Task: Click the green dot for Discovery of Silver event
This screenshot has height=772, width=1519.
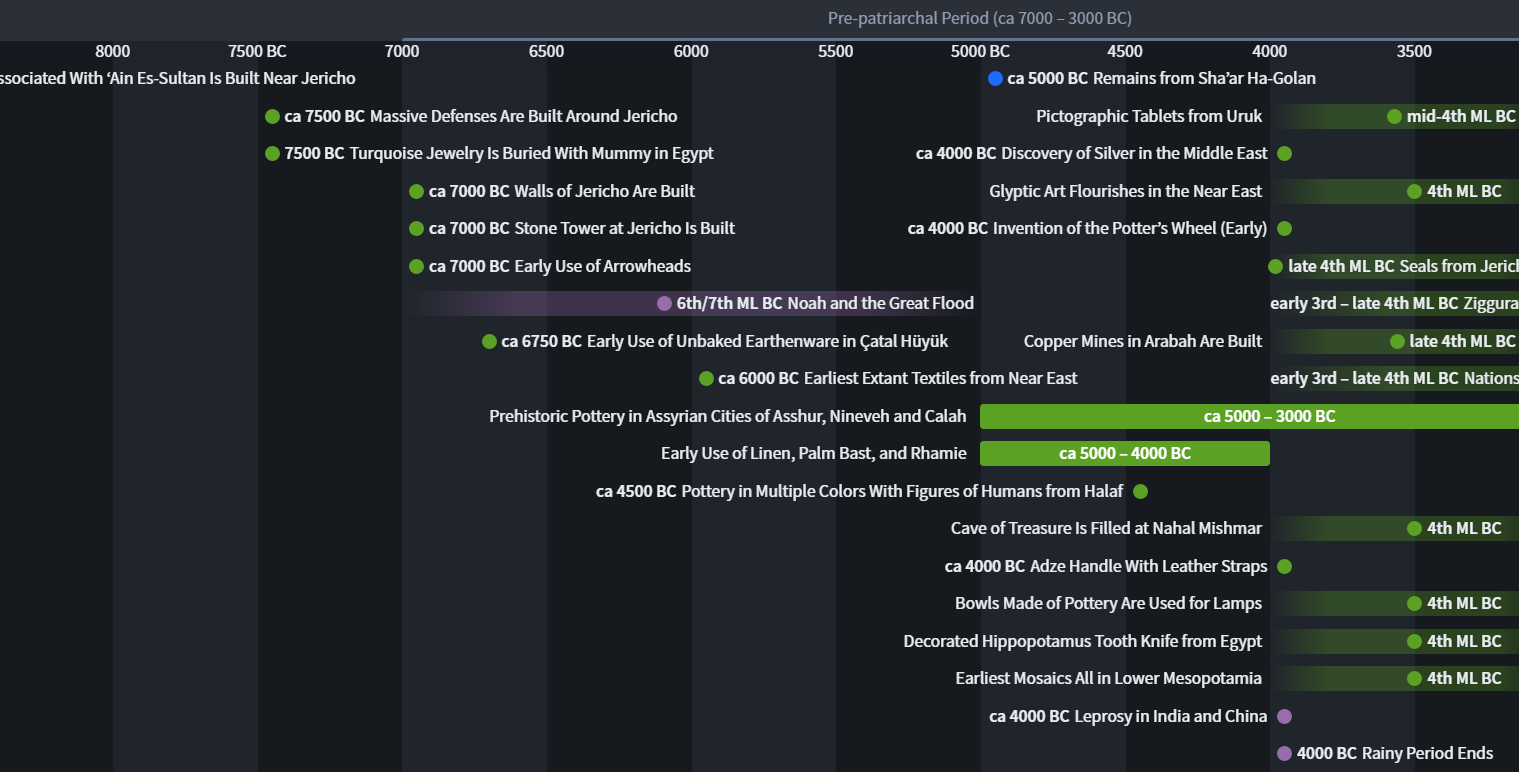Action: pyautogui.click(x=1285, y=153)
